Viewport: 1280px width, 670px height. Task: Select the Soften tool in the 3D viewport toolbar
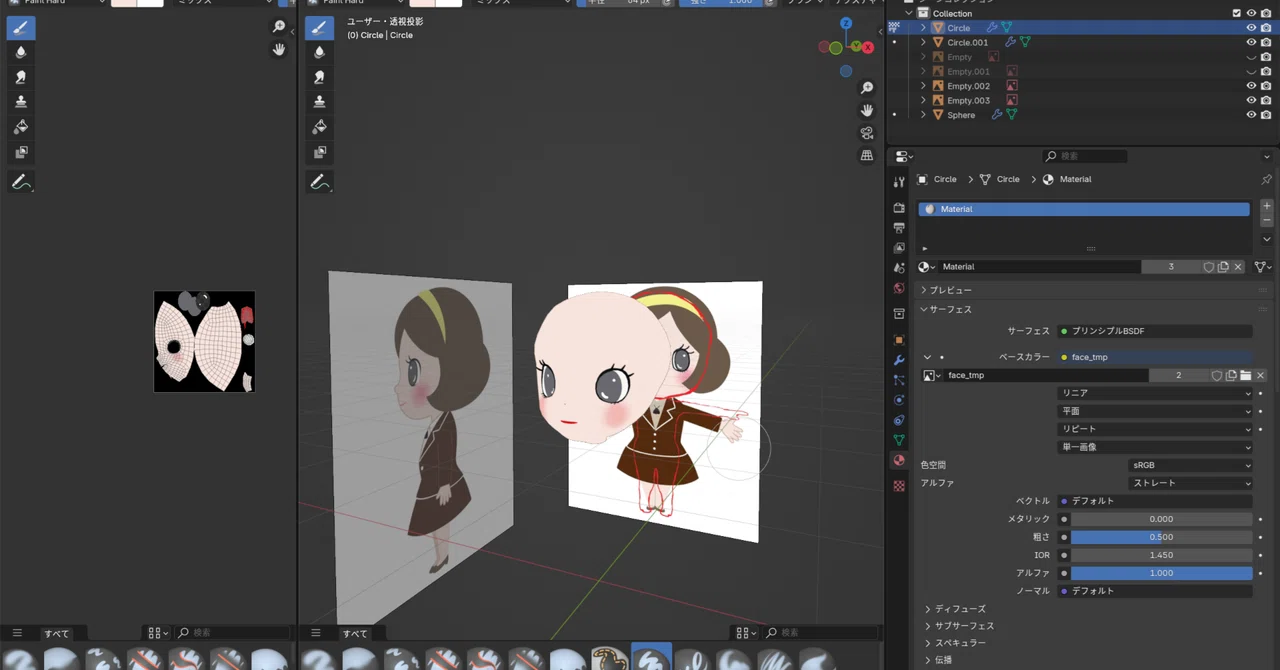click(x=319, y=52)
